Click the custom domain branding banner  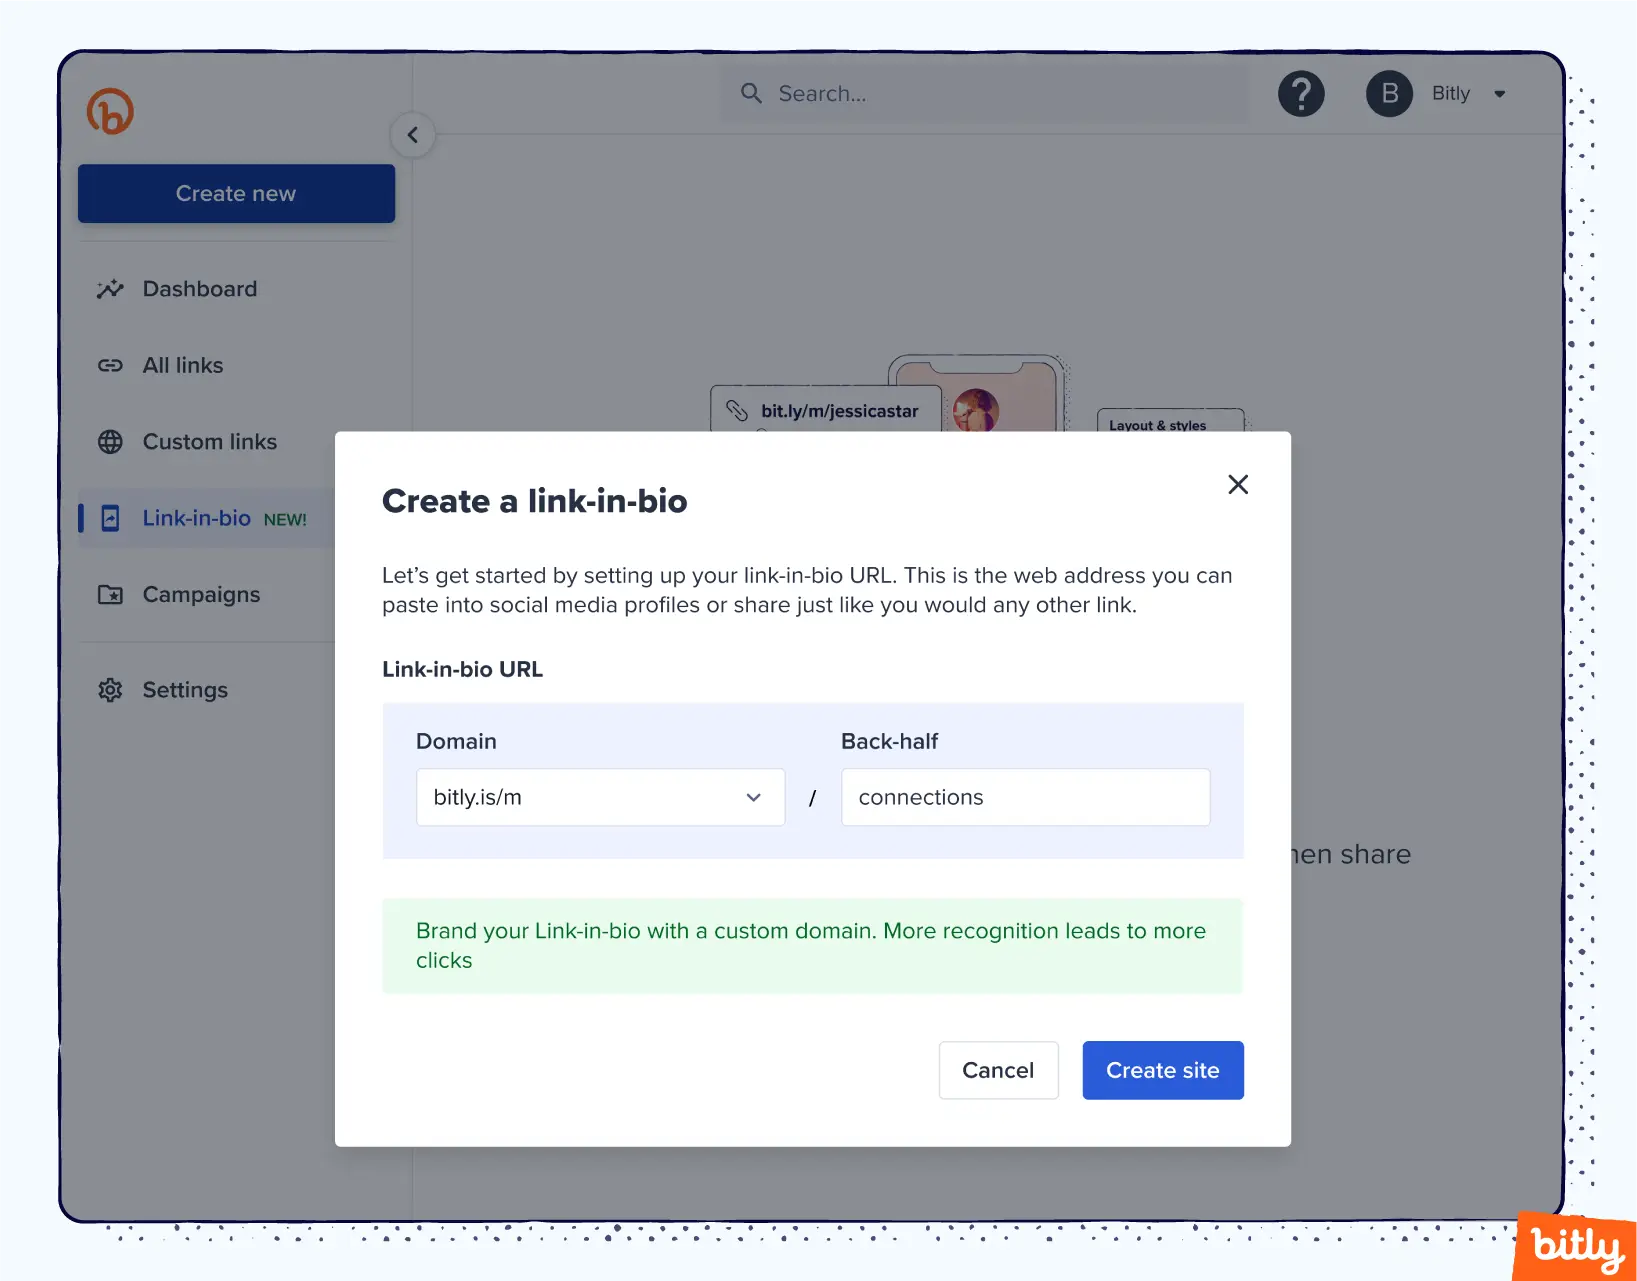point(812,945)
